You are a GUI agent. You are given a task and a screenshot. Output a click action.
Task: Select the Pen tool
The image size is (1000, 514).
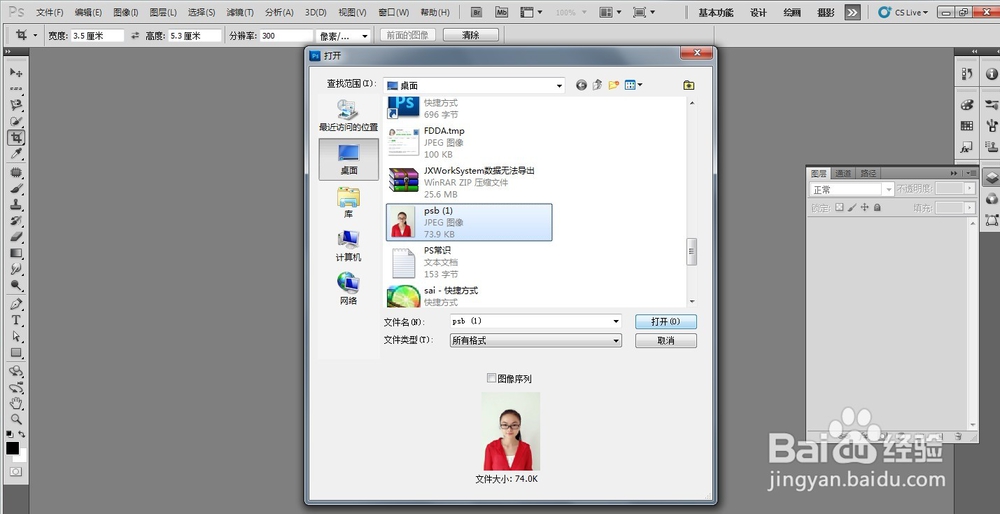pyautogui.click(x=16, y=304)
